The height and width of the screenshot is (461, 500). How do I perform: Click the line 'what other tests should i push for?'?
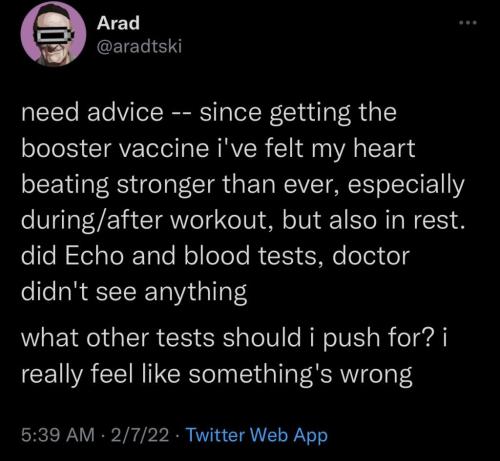(234, 338)
